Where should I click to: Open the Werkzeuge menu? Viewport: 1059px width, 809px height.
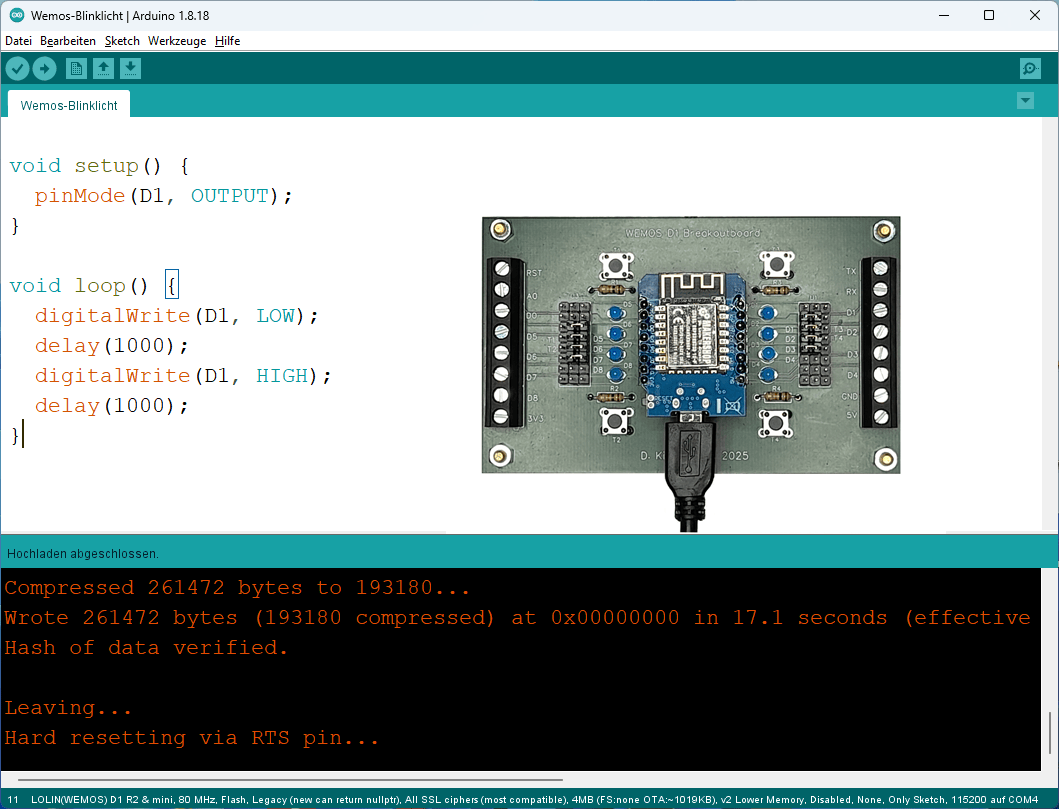tap(177, 41)
